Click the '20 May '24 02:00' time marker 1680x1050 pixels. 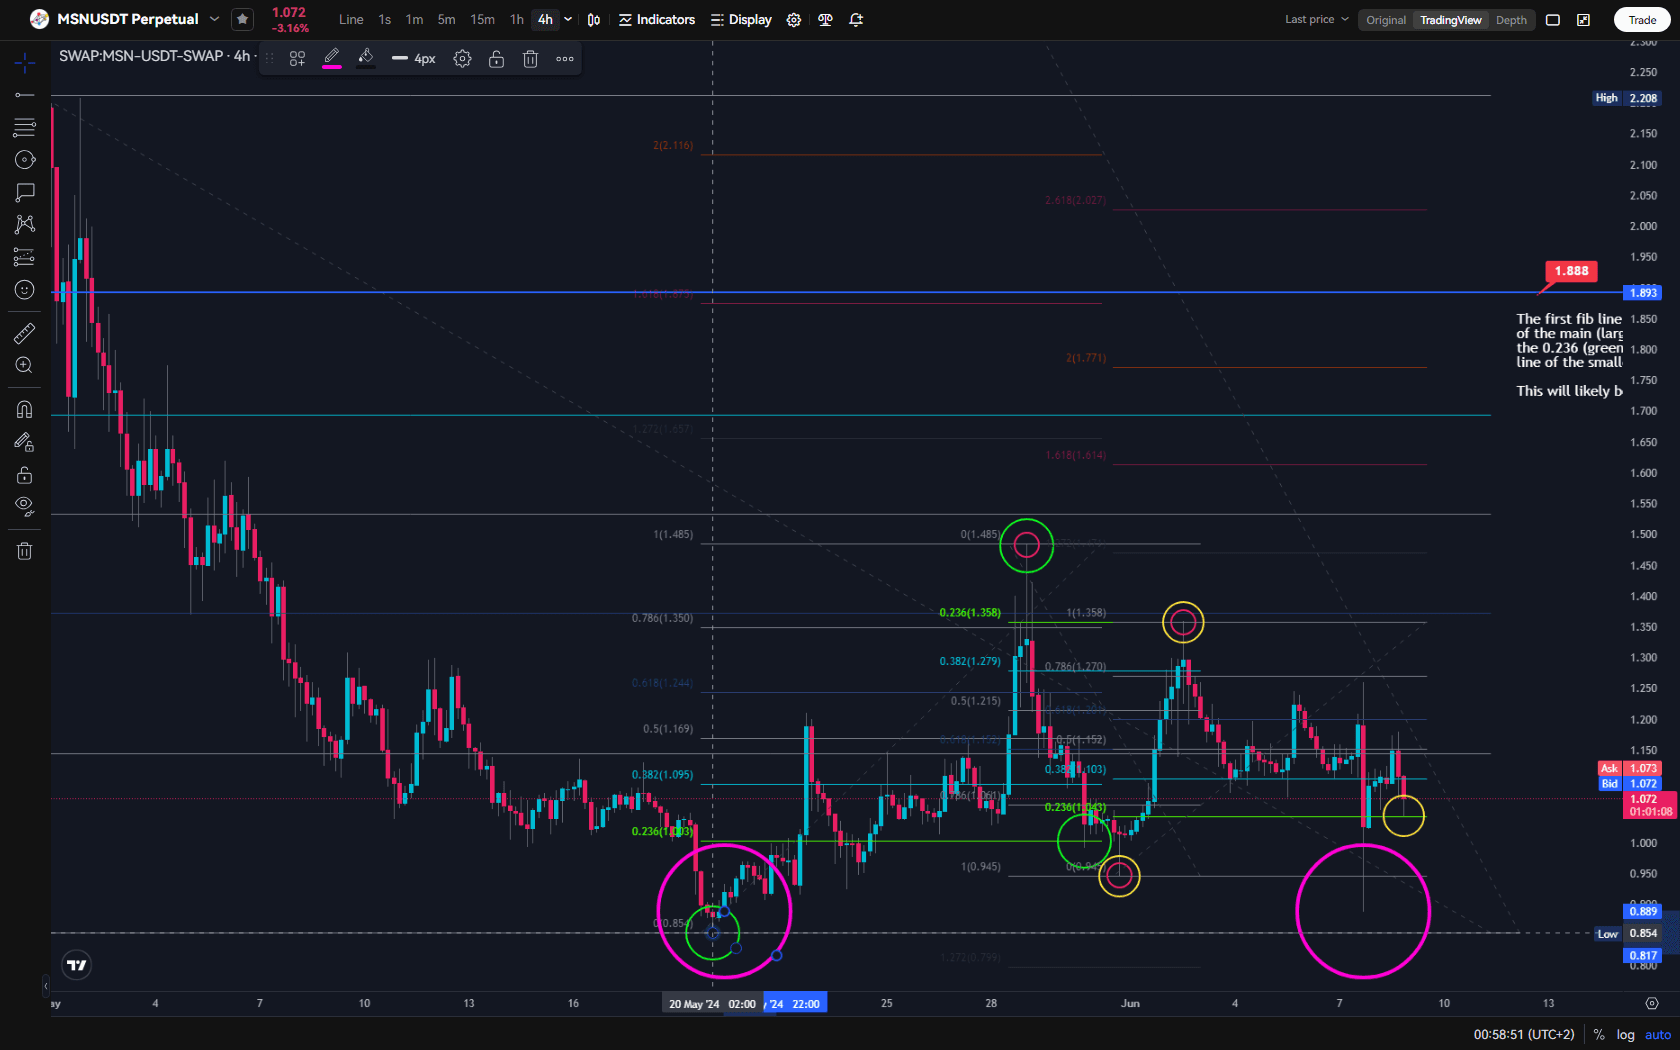pos(712,1004)
